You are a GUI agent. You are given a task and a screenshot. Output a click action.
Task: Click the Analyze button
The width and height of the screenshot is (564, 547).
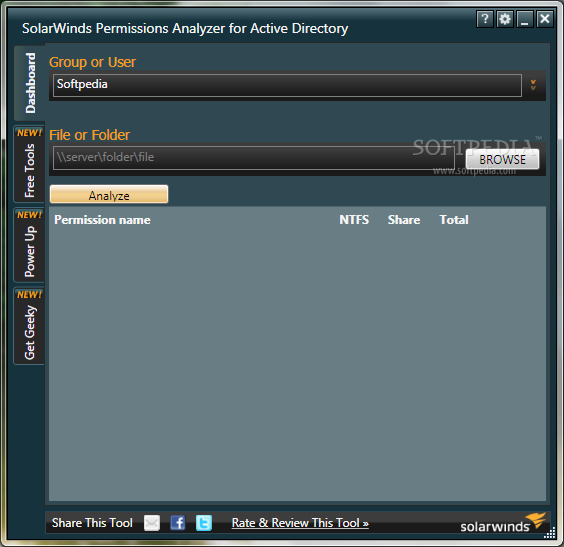point(109,195)
